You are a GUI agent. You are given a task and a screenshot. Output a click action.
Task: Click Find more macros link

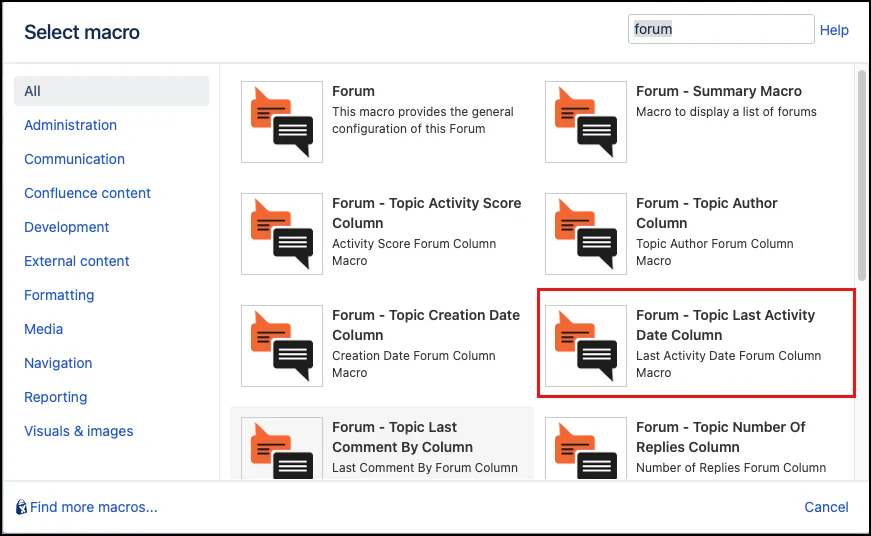coord(93,507)
